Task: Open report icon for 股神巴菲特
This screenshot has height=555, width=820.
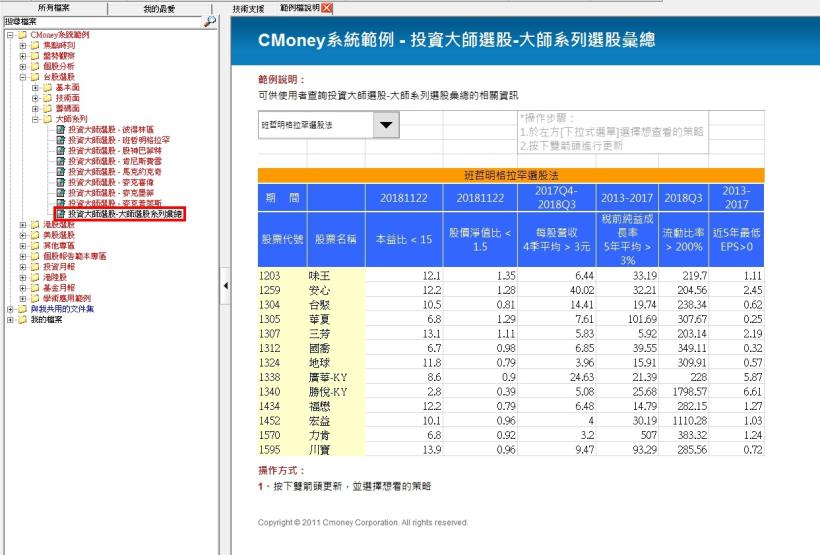Action: pos(61,150)
